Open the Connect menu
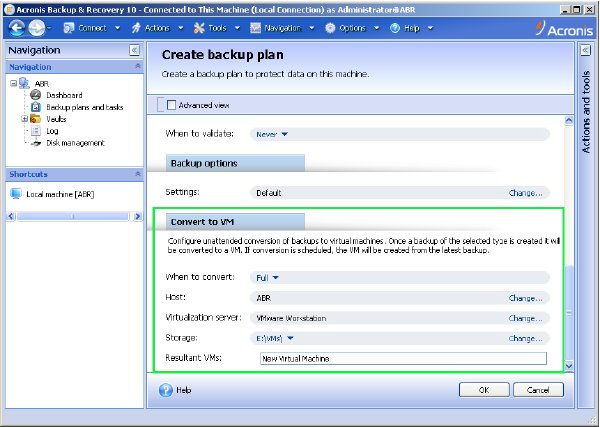The image size is (600, 427). pyautogui.click(x=92, y=28)
